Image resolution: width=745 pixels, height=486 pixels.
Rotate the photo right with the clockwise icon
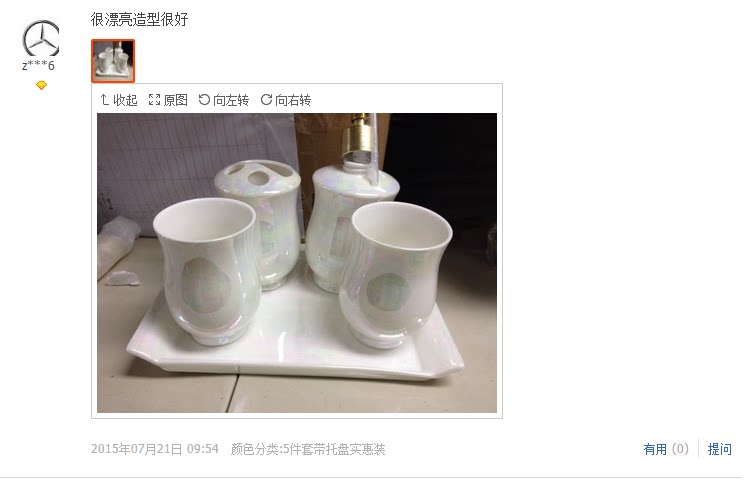point(267,99)
